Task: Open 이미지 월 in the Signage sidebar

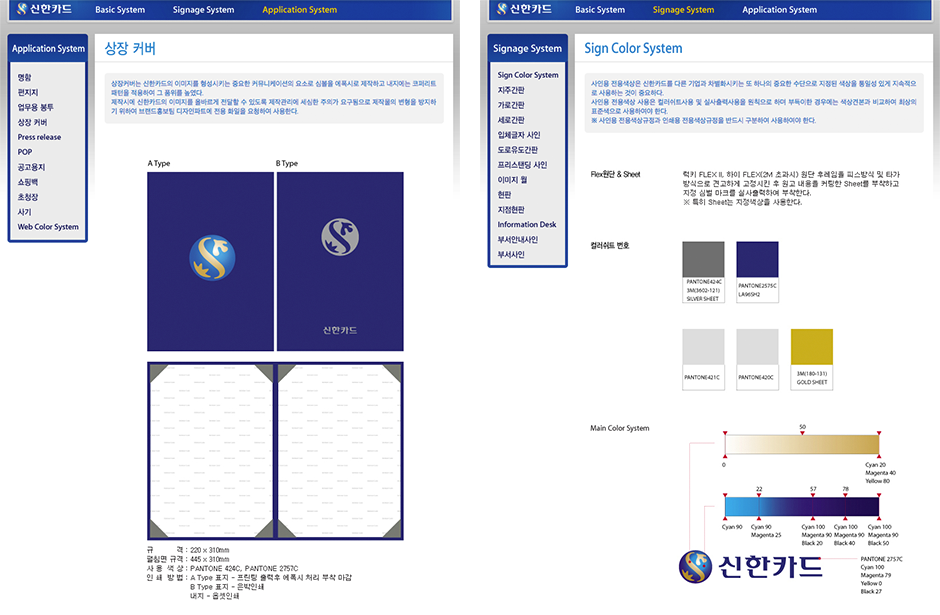Action: point(512,180)
